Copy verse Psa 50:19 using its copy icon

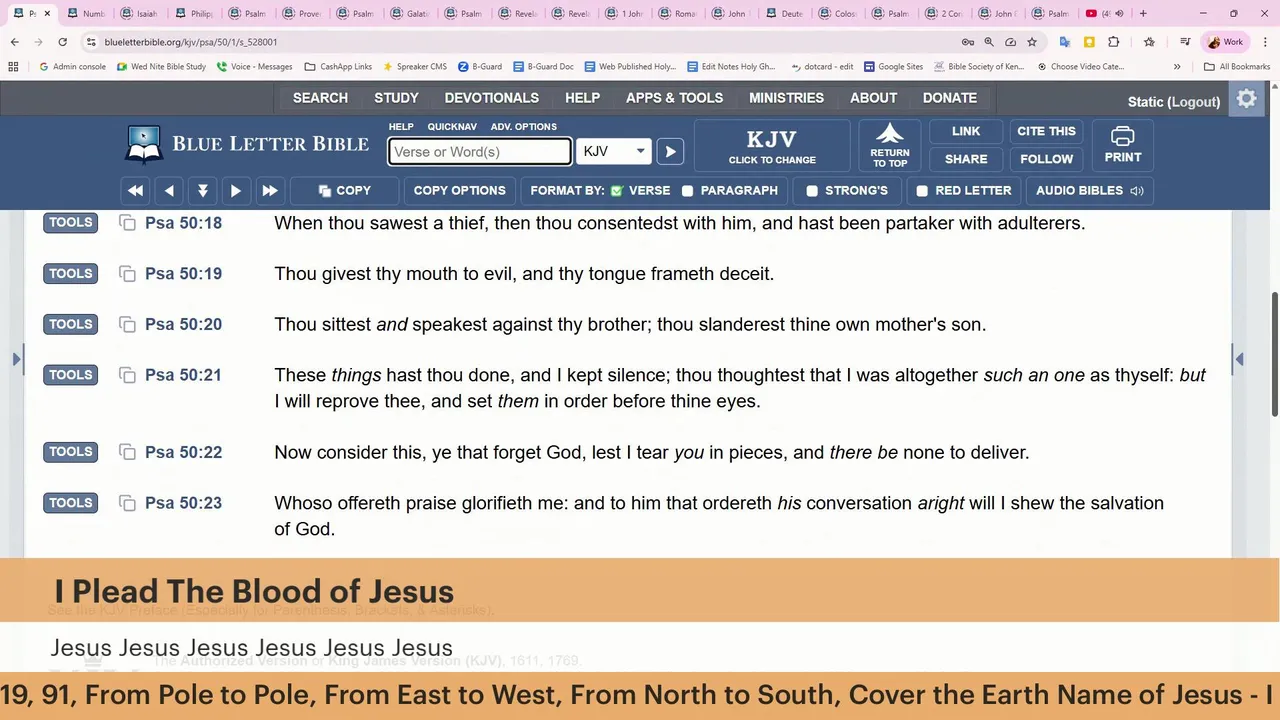pos(127,274)
